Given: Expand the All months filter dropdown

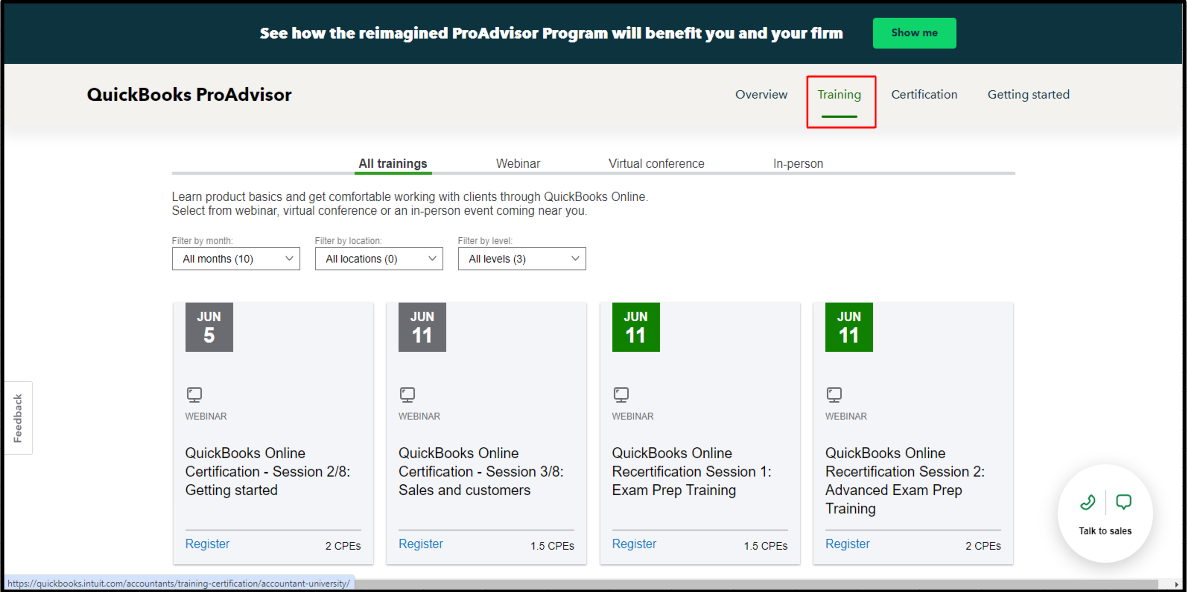Looking at the screenshot, I should click(236, 259).
